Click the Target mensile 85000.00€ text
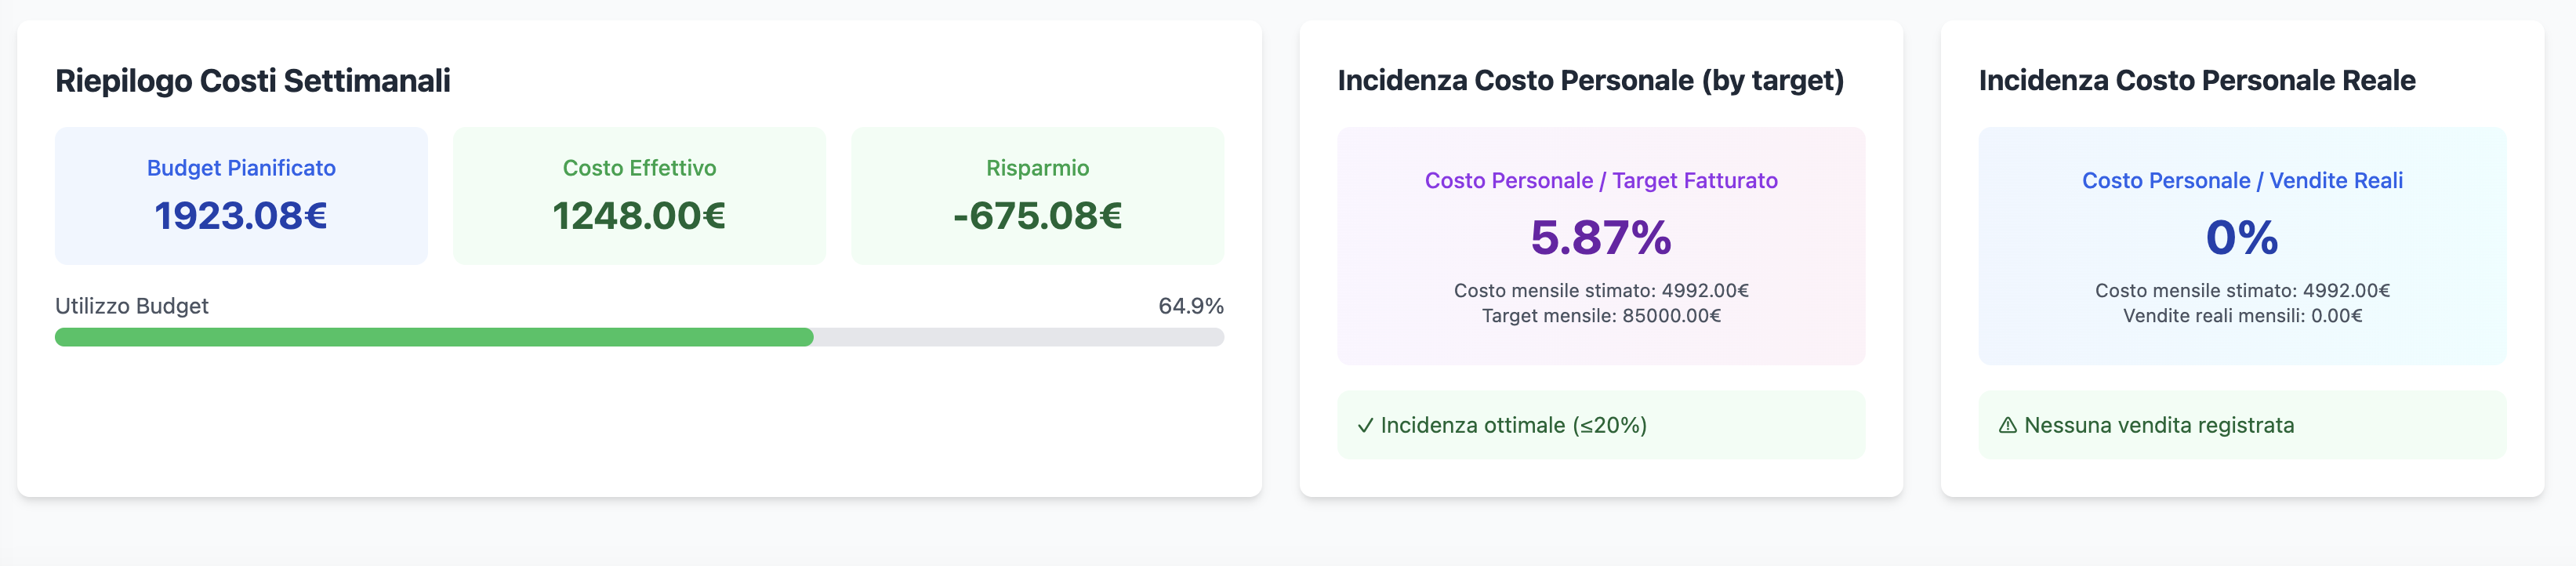Viewport: 2576px width, 566px height. (x=1601, y=316)
